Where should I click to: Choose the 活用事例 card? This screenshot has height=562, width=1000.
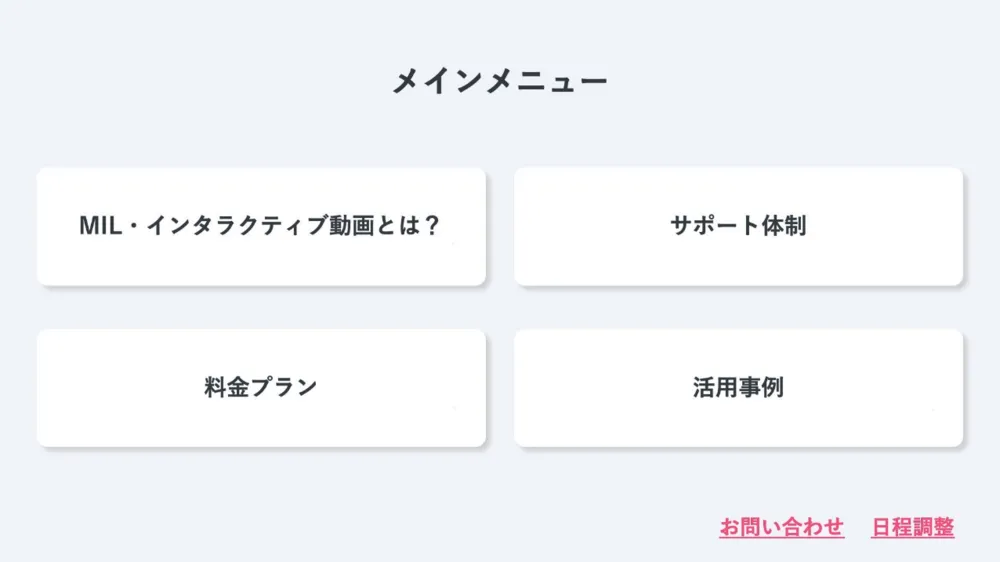(738, 388)
